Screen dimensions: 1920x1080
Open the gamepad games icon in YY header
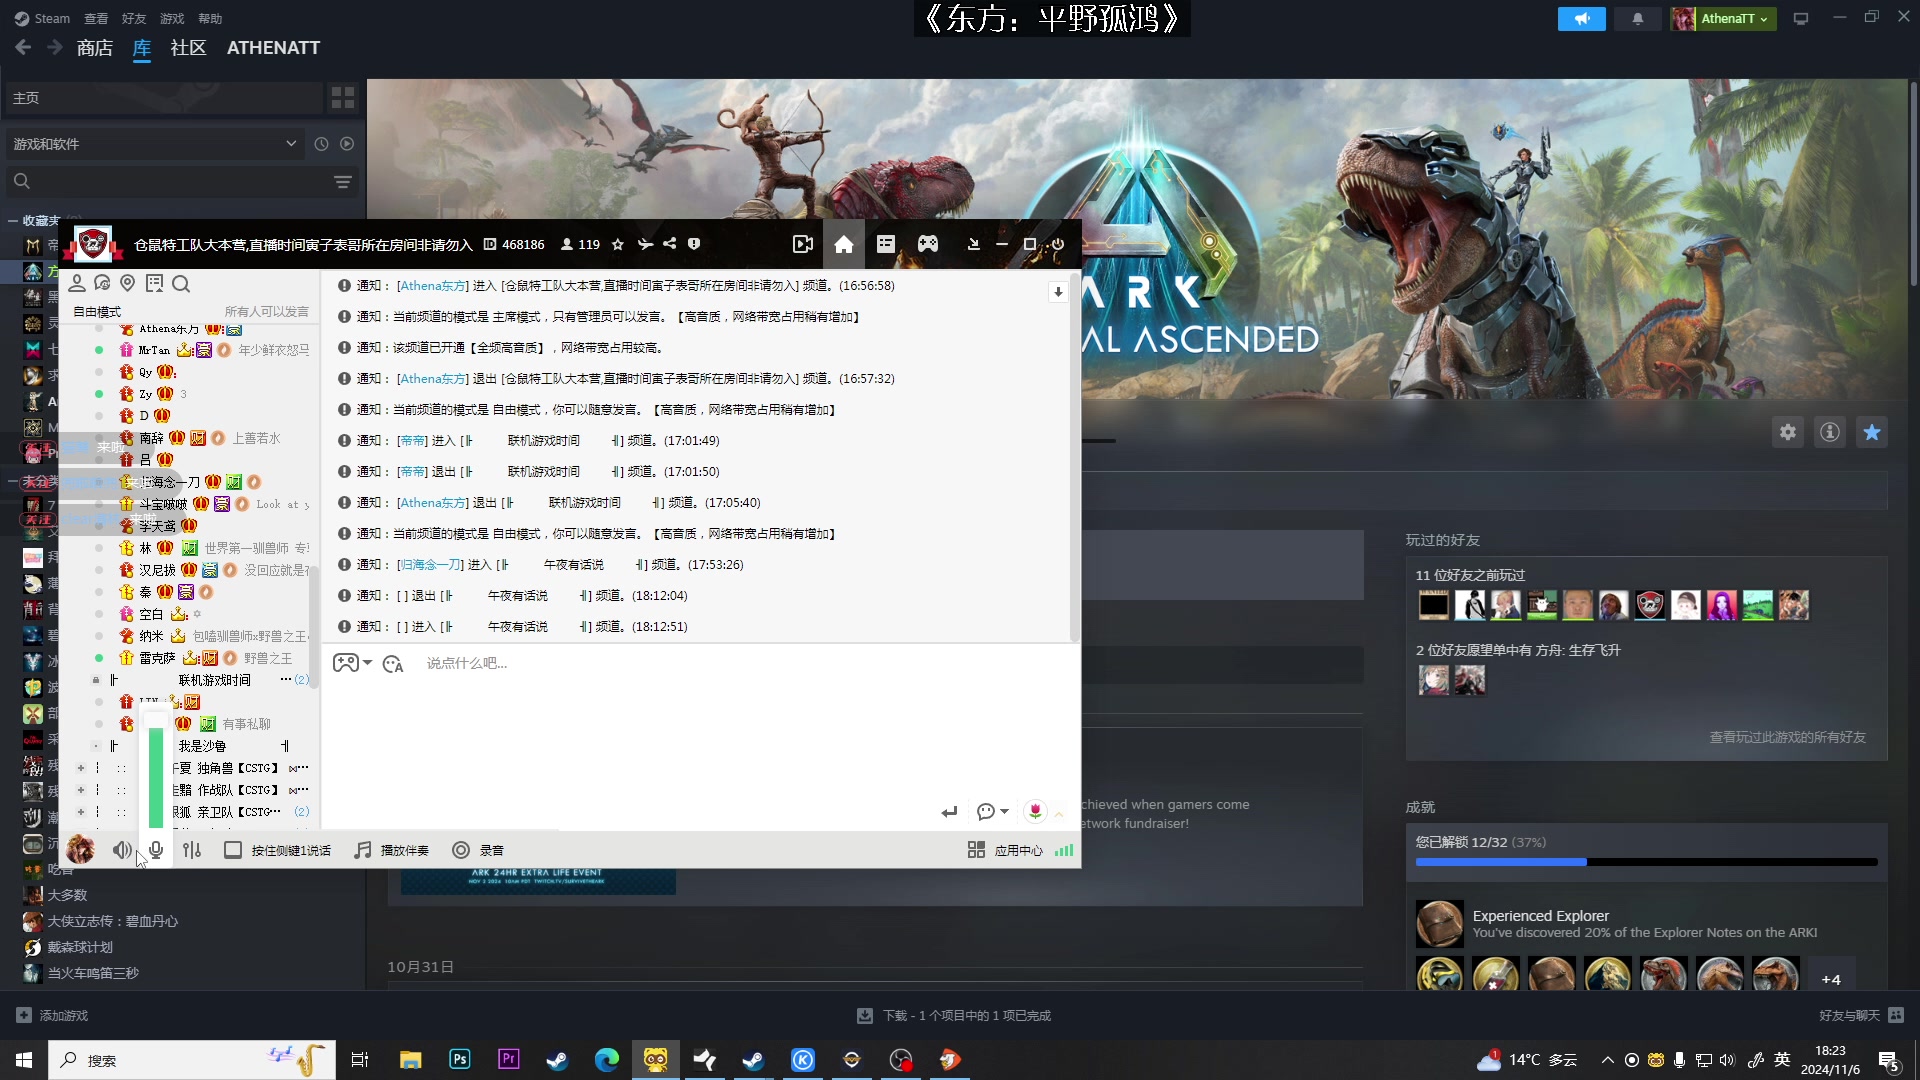click(928, 245)
